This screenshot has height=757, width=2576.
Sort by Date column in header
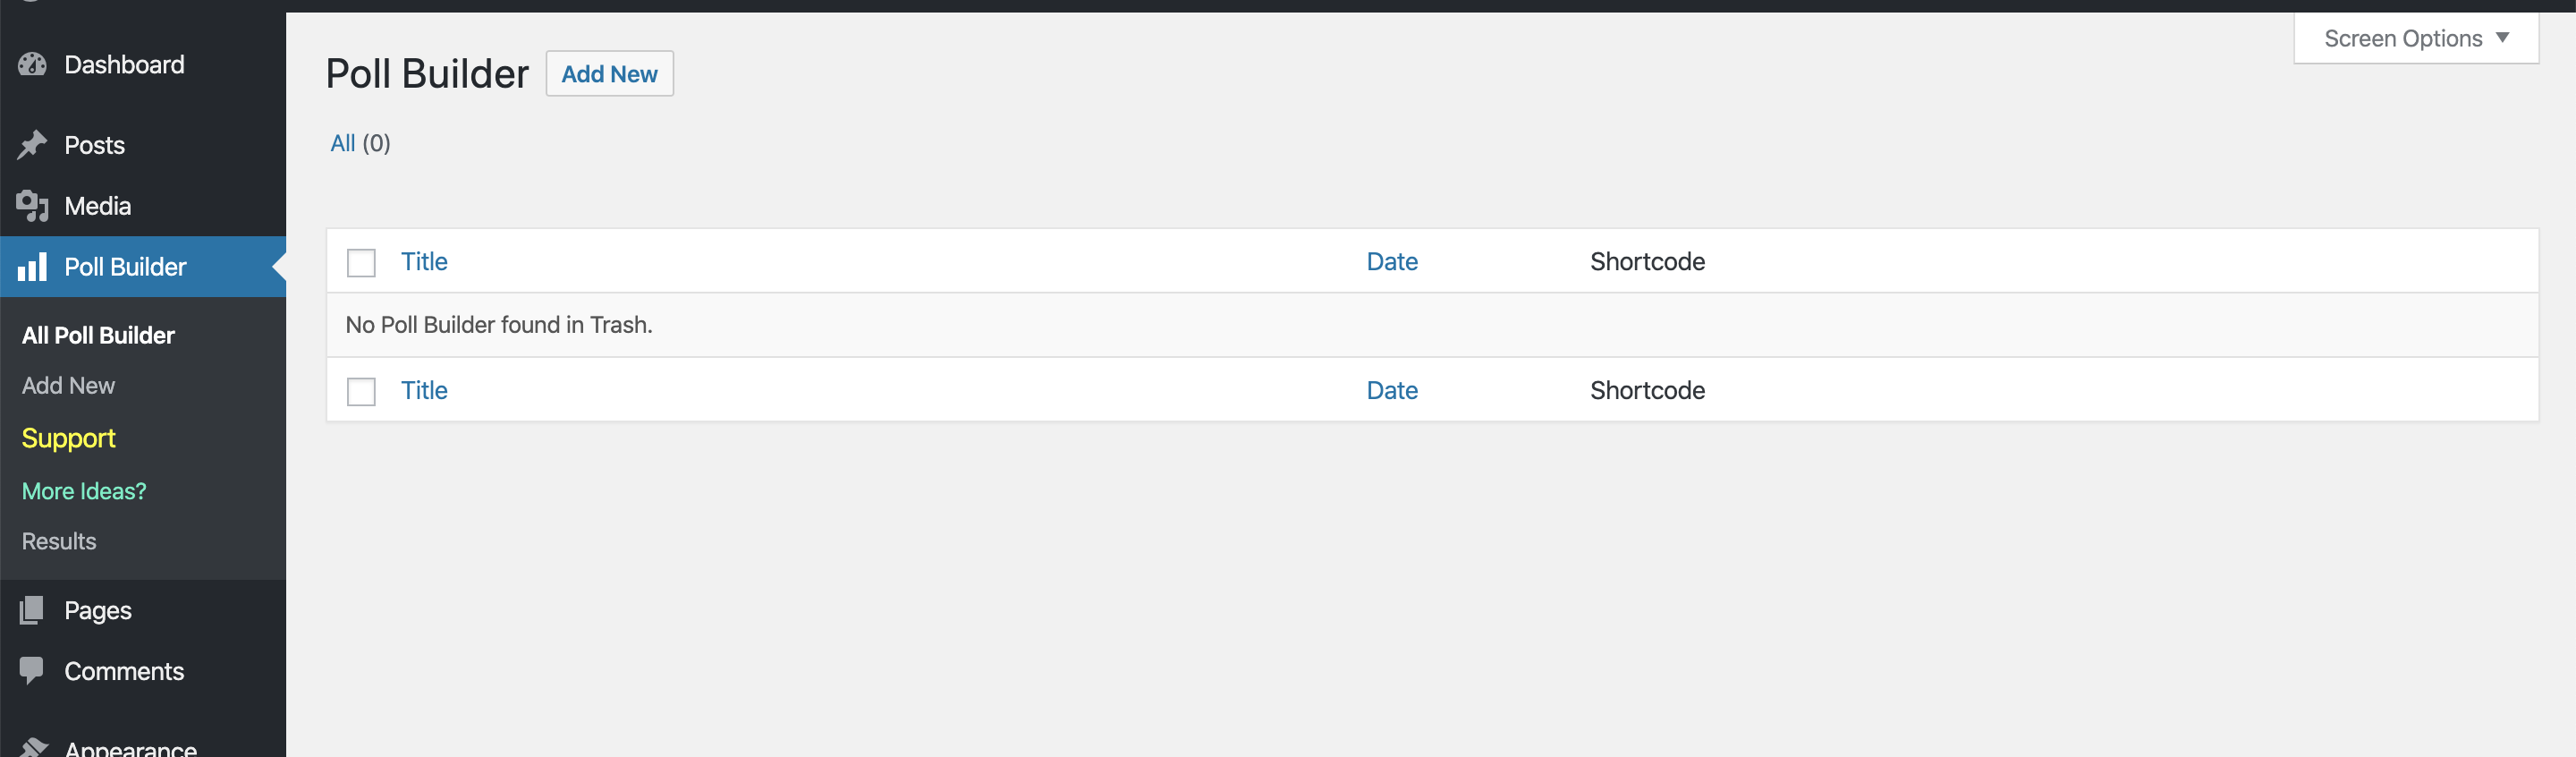1392,262
